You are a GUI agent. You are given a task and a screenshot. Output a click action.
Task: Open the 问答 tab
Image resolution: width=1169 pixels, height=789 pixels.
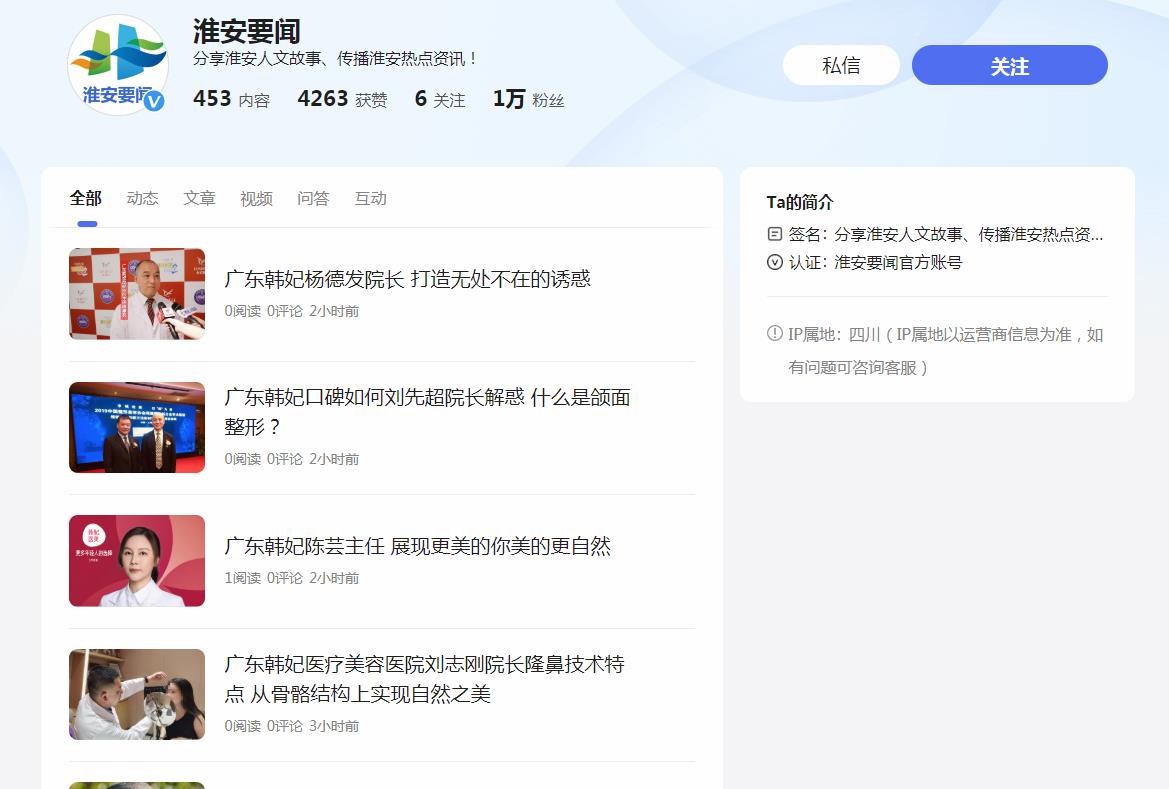[313, 198]
